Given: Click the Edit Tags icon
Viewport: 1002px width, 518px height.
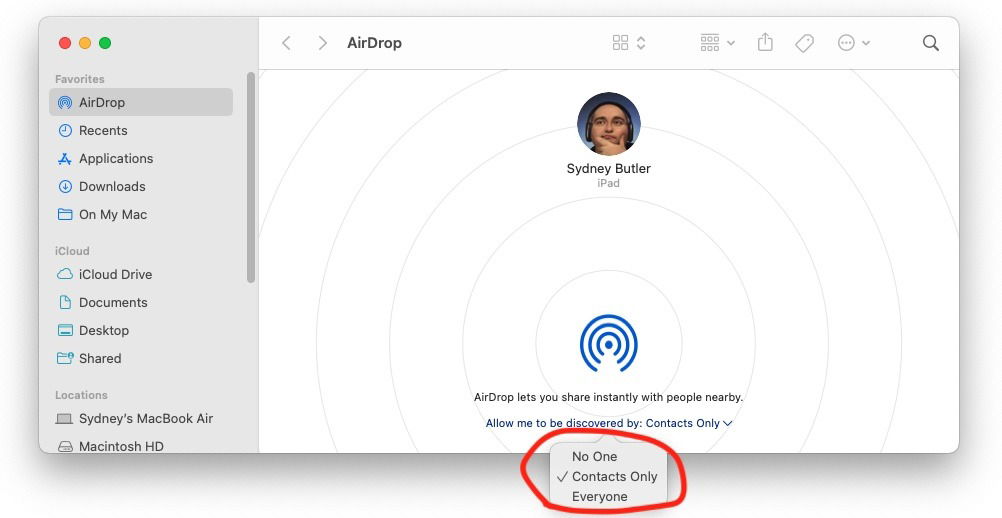Looking at the screenshot, I should click(x=805, y=43).
